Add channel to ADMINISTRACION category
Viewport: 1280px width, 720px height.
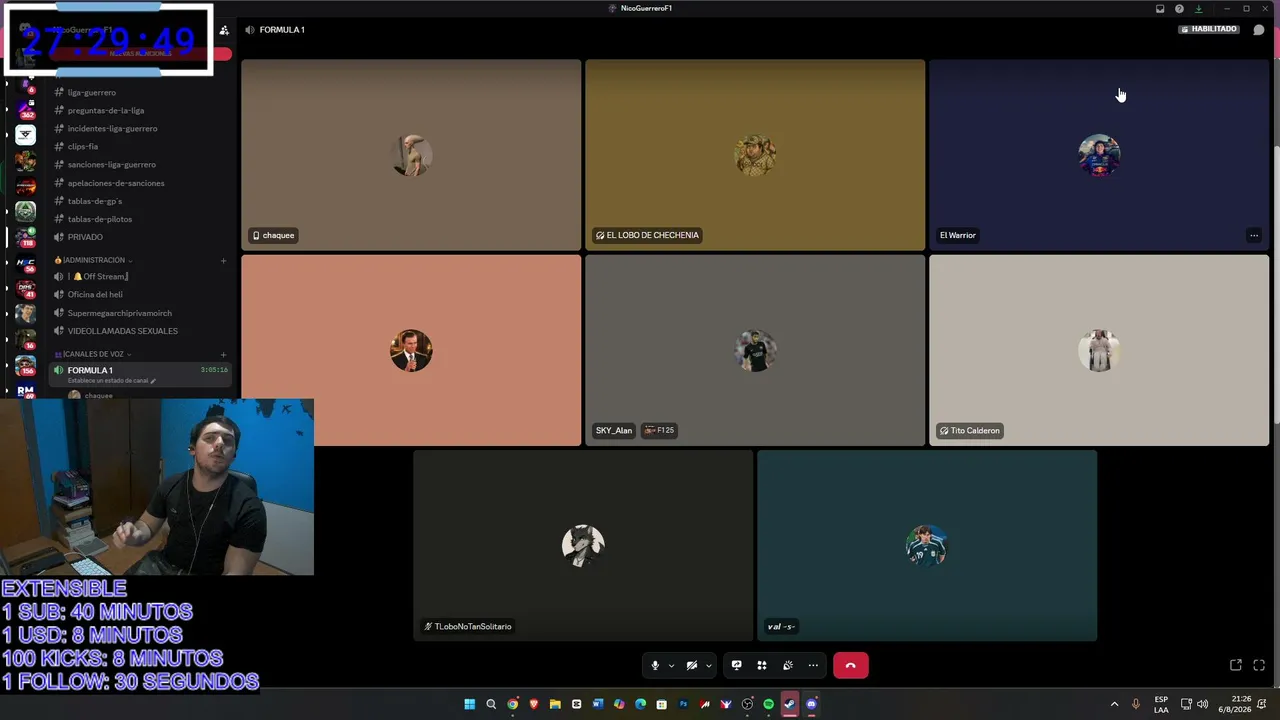pos(223,260)
